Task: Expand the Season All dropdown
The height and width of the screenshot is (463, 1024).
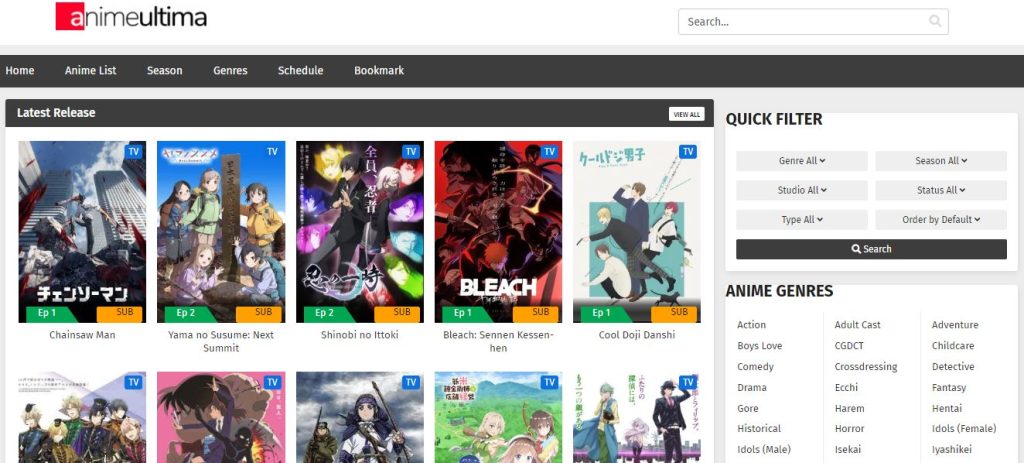Action: (941, 161)
